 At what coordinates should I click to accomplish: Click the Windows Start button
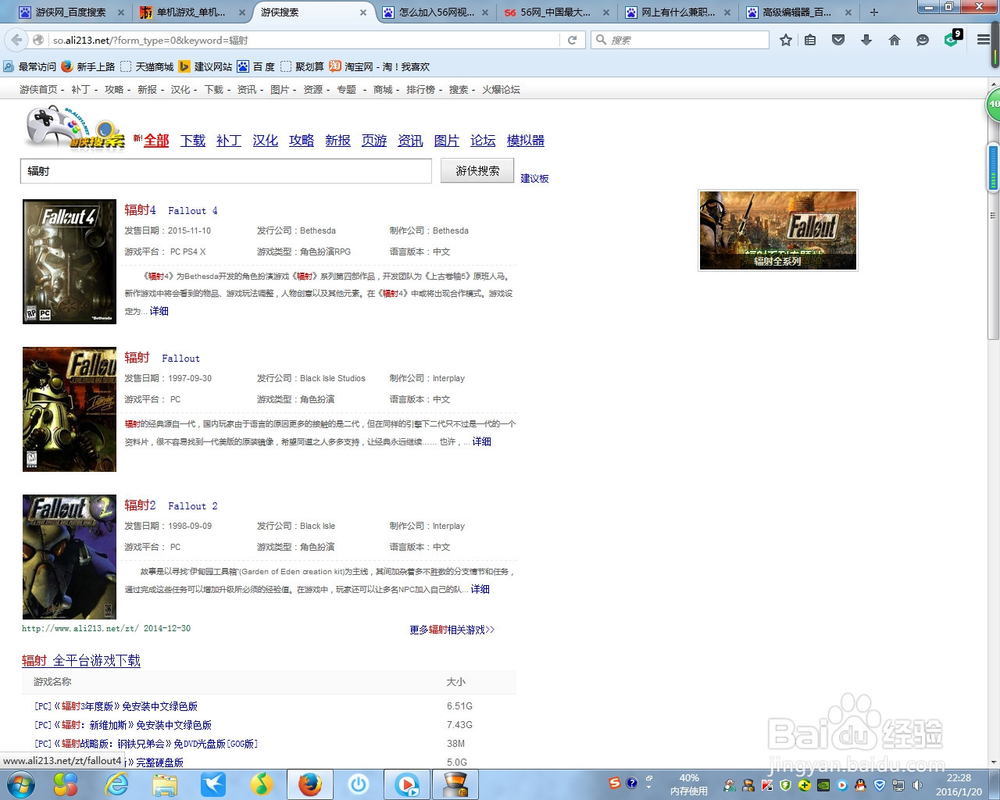[x=21, y=784]
